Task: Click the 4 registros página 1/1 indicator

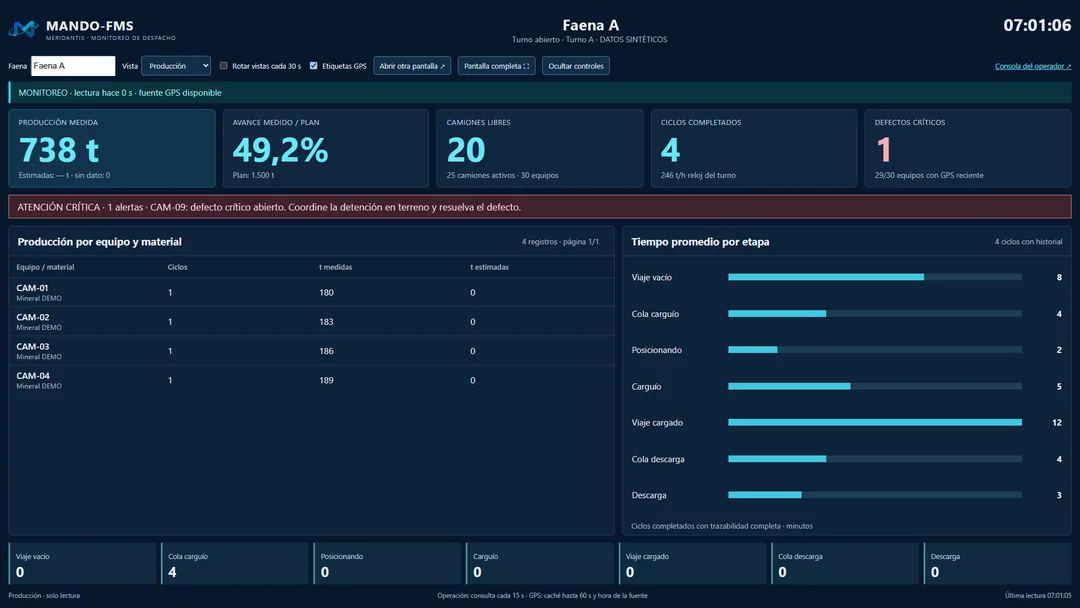Action: (x=560, y=242)
